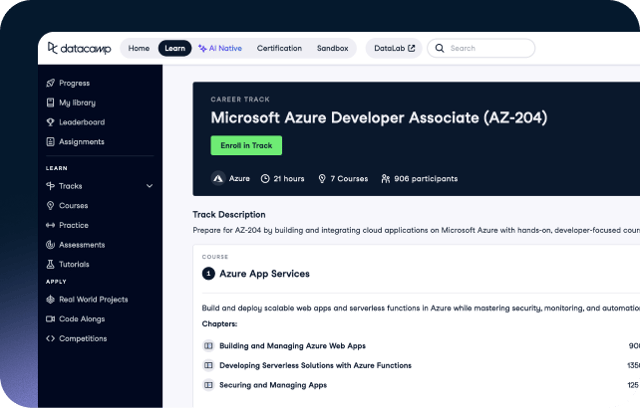640x408 pixels.
Task: Focus the Search input field
Action: [x=481, y=48]
